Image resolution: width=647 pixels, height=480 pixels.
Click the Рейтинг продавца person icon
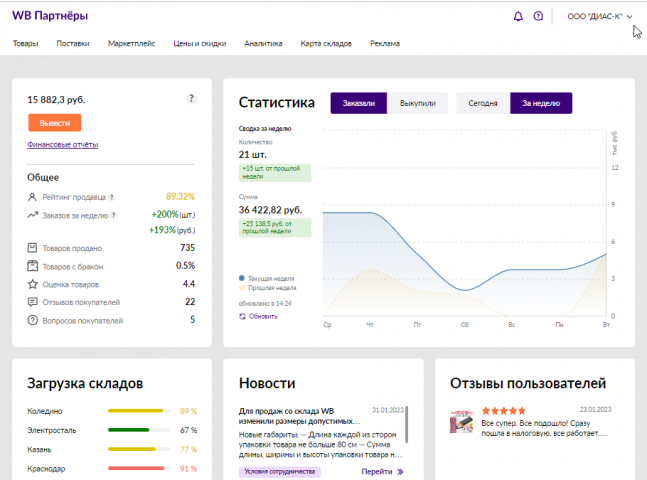[x=32, y=197]
